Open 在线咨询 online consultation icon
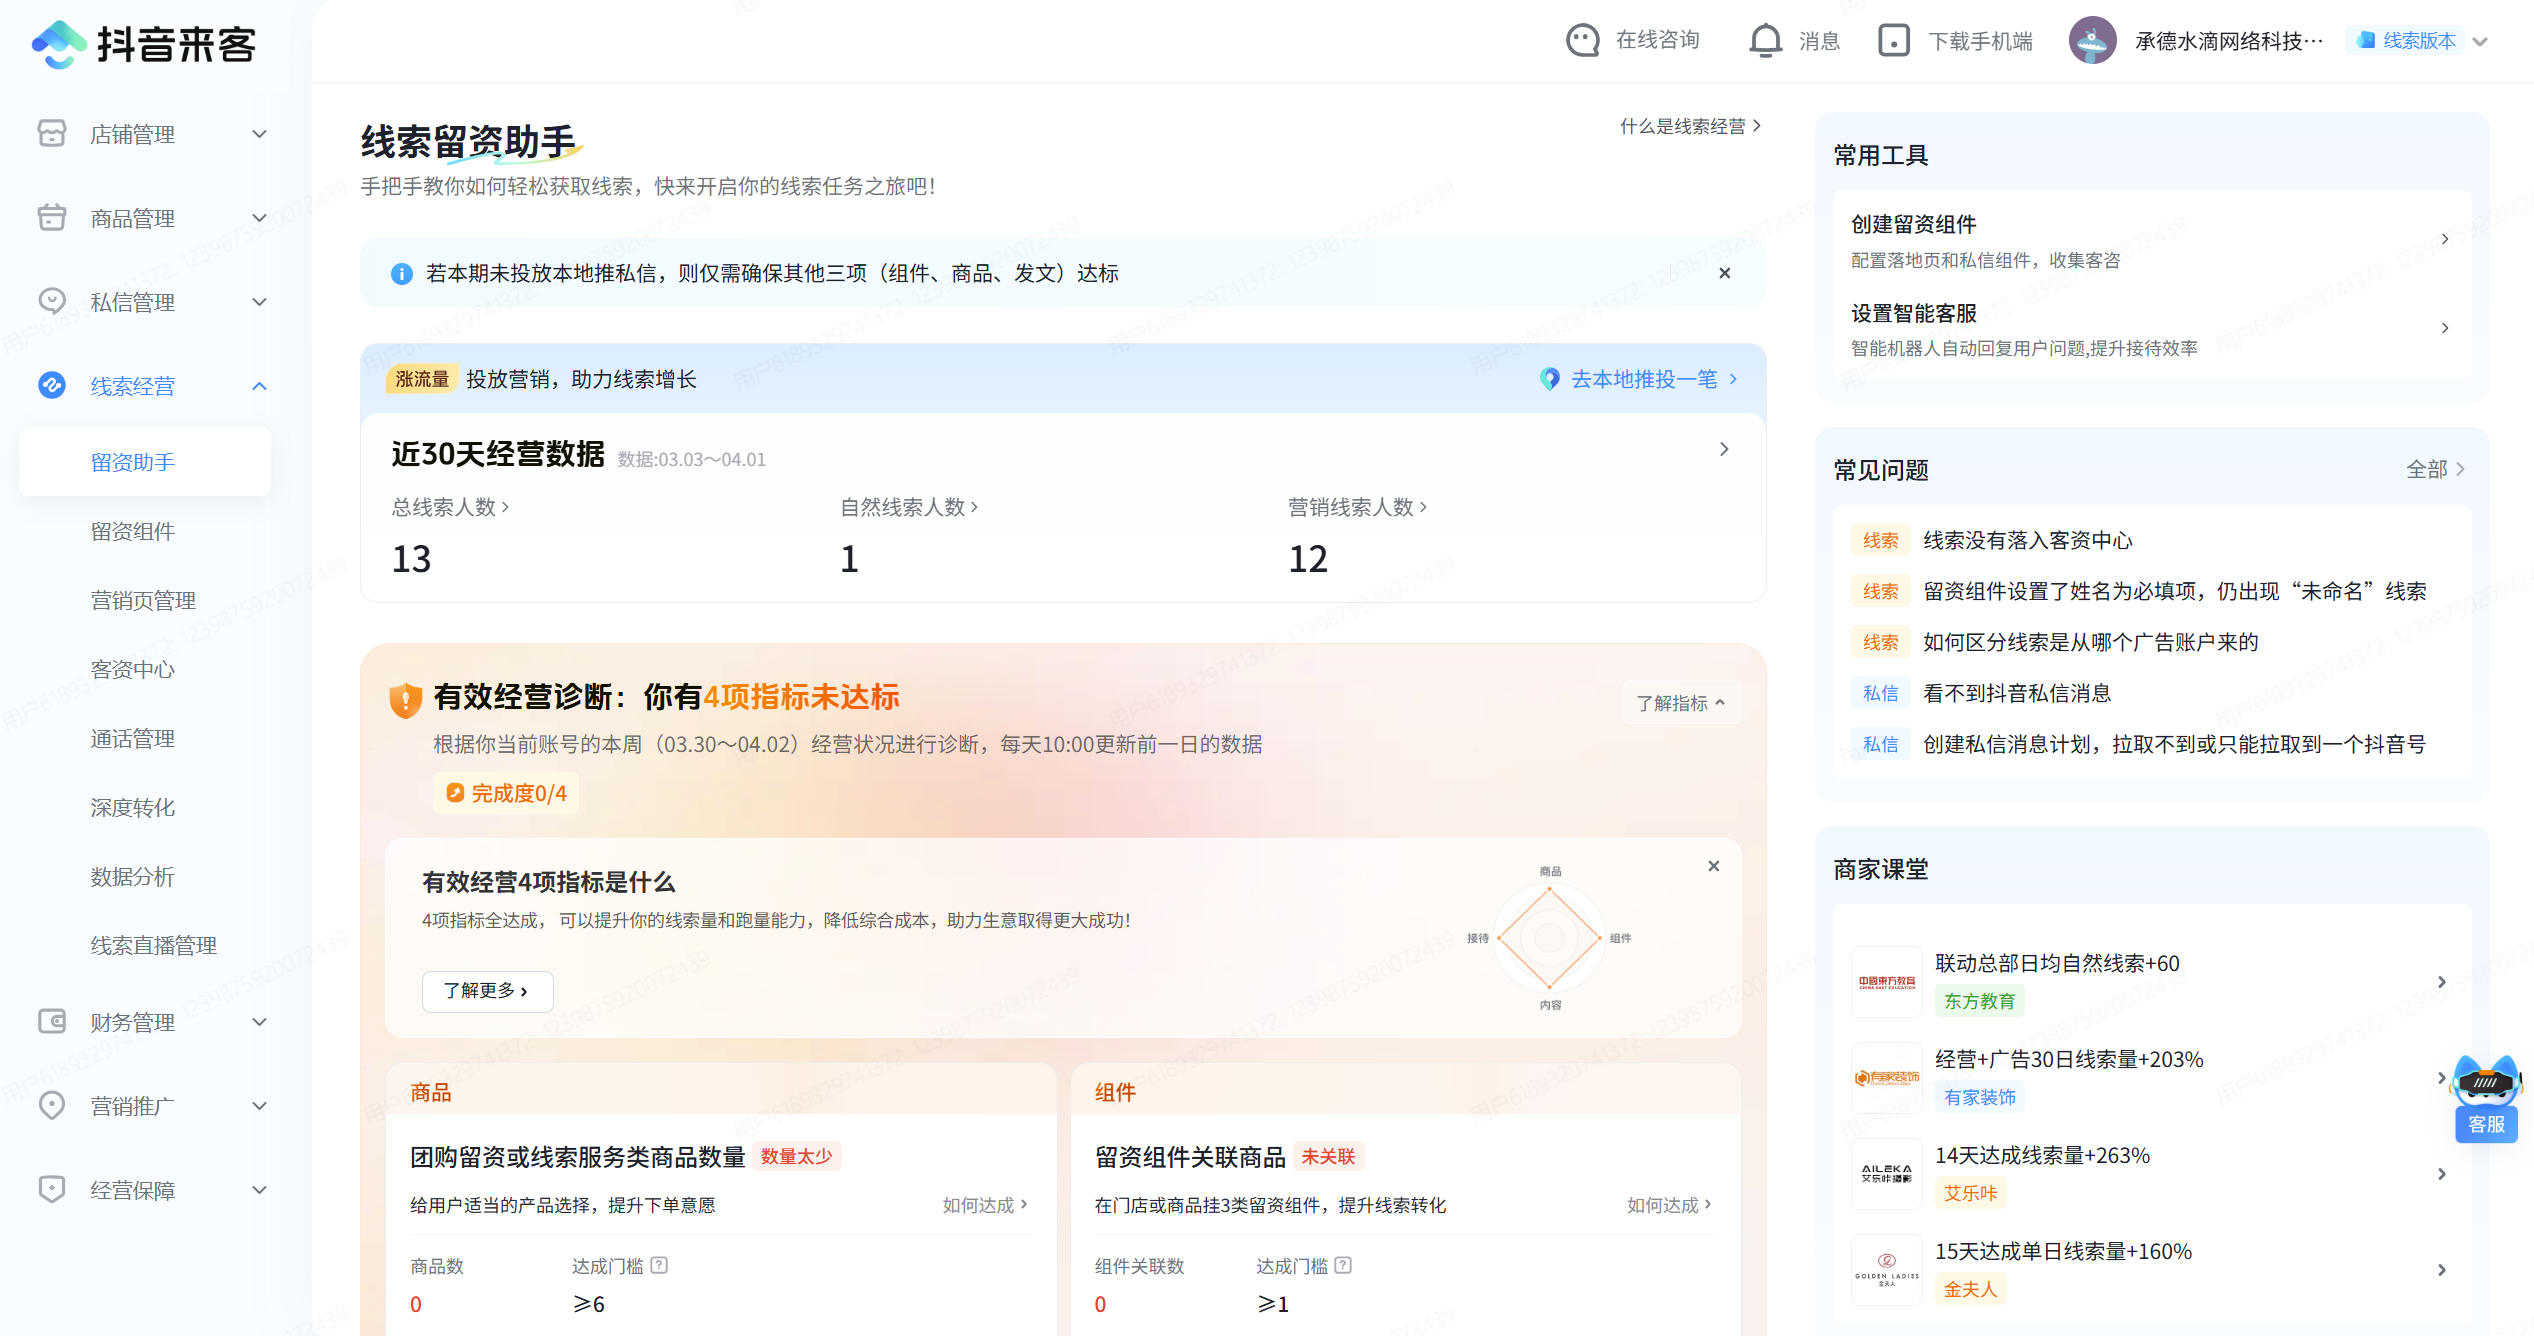Image resolution: width=2534 pixels, height=1336 pixels. point(1583,40)
